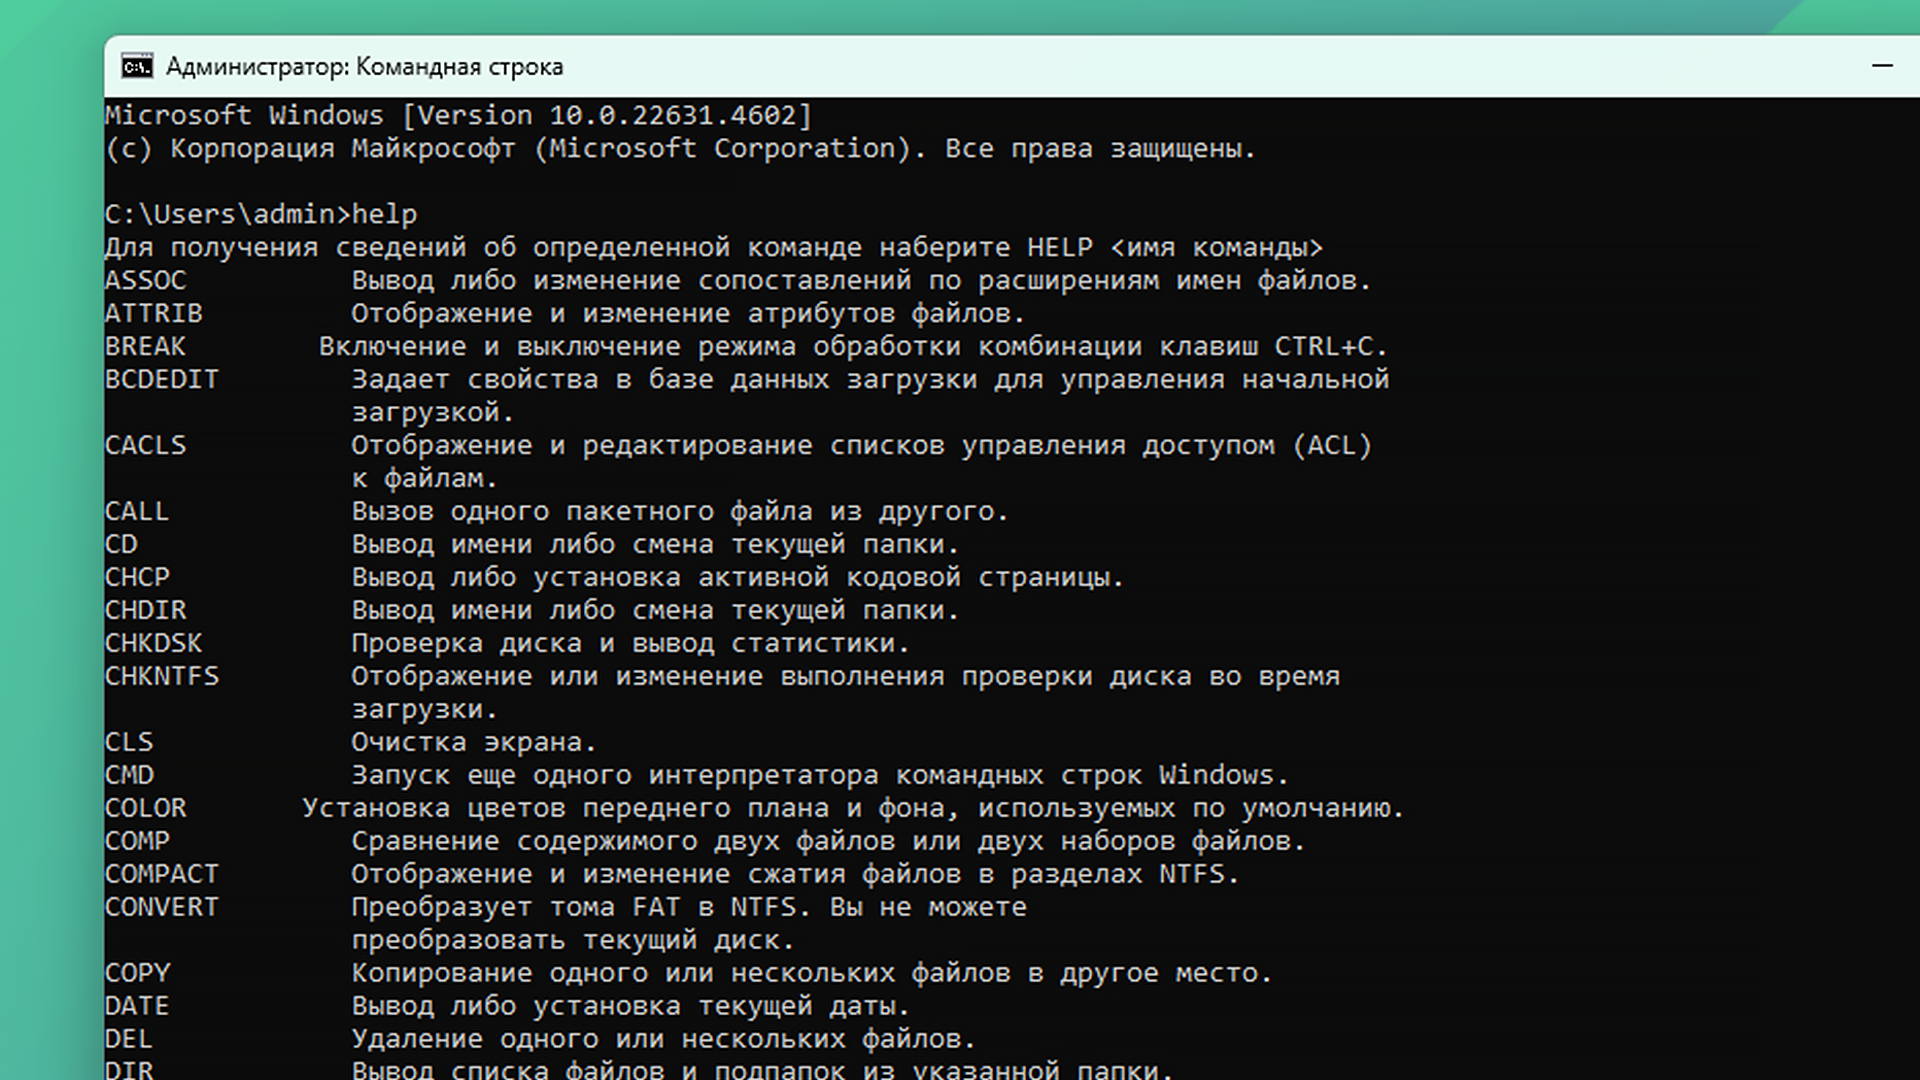Click the 'C:\Users\admin>help' prompt line

click(x=261, y=214)
